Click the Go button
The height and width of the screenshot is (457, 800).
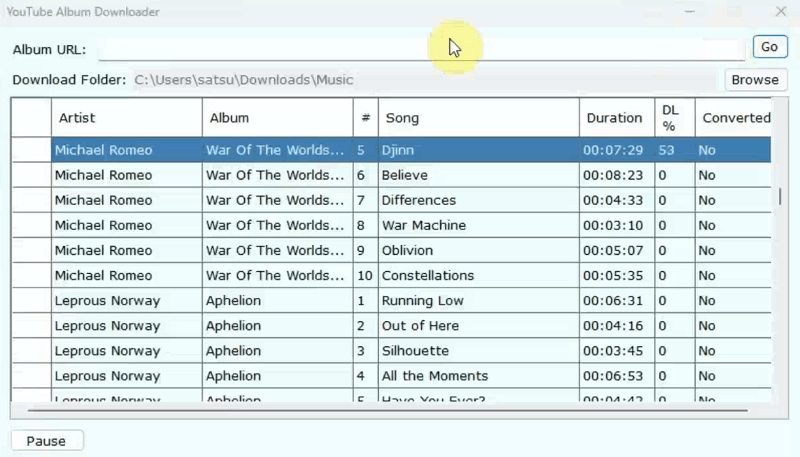(x=770, y=47)
